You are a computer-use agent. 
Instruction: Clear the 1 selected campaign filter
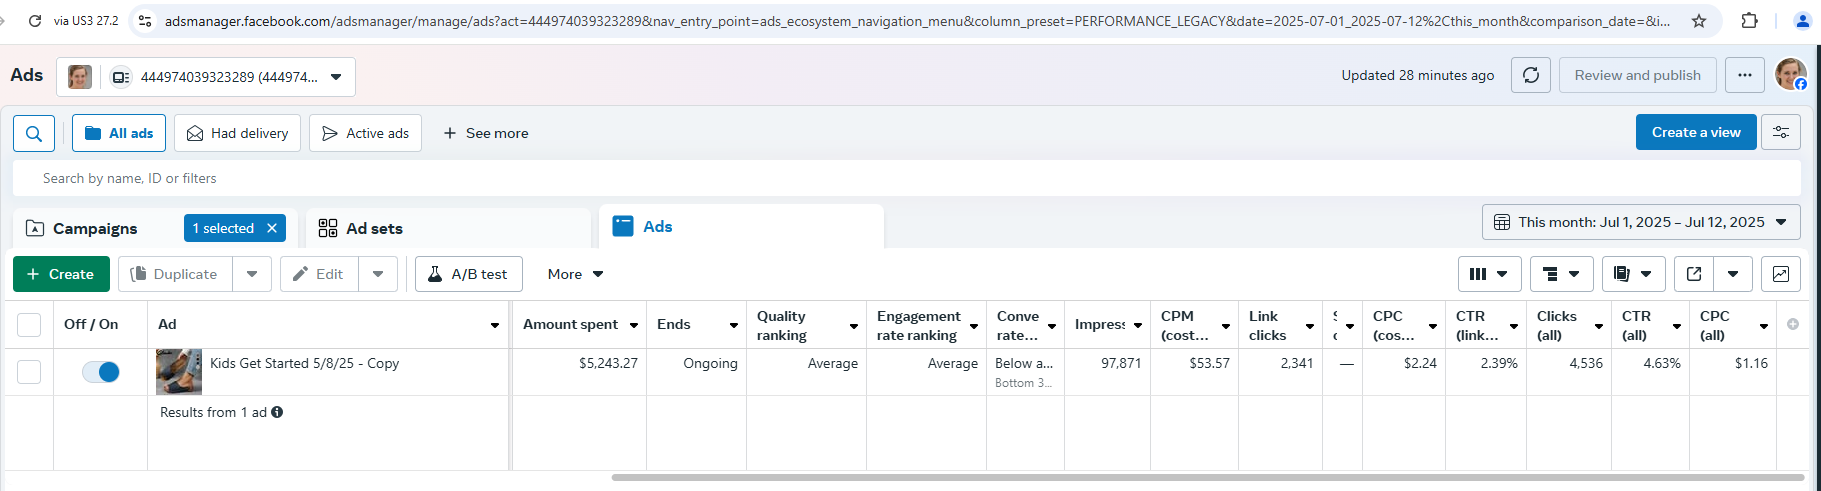click(272, 228)
